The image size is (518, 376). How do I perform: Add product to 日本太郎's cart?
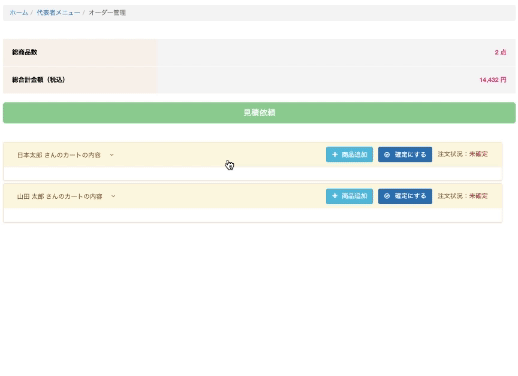[x=349, y=155]
